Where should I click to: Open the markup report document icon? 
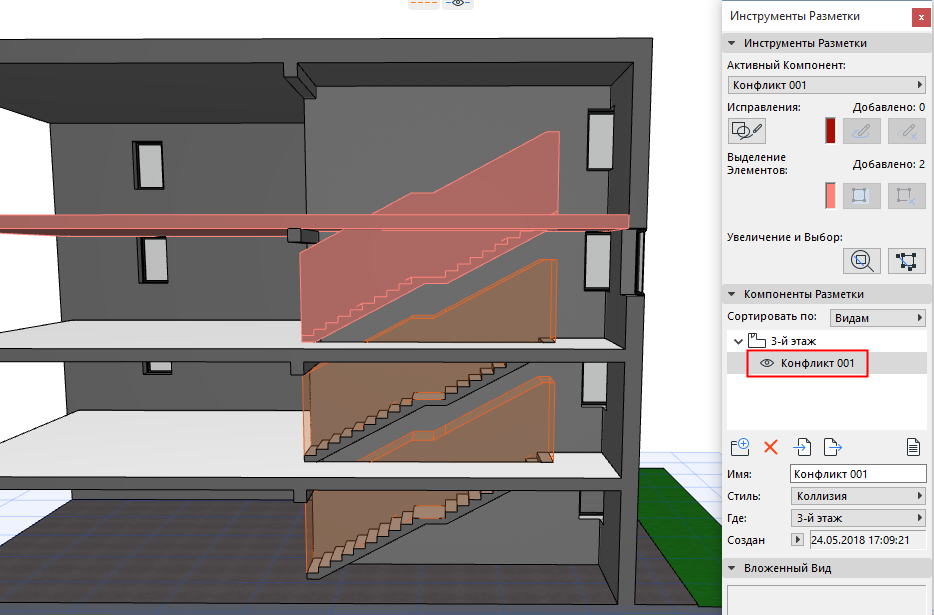click(x=912, y=447)
